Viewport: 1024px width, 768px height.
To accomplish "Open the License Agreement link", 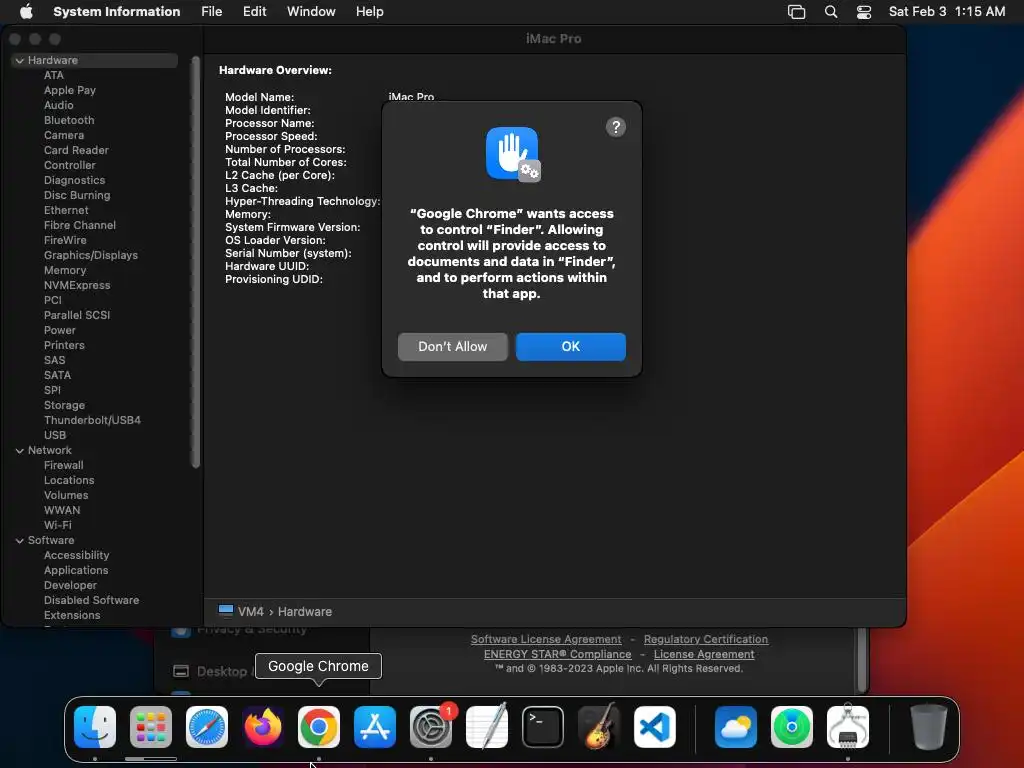I will (x=704, y=654).
